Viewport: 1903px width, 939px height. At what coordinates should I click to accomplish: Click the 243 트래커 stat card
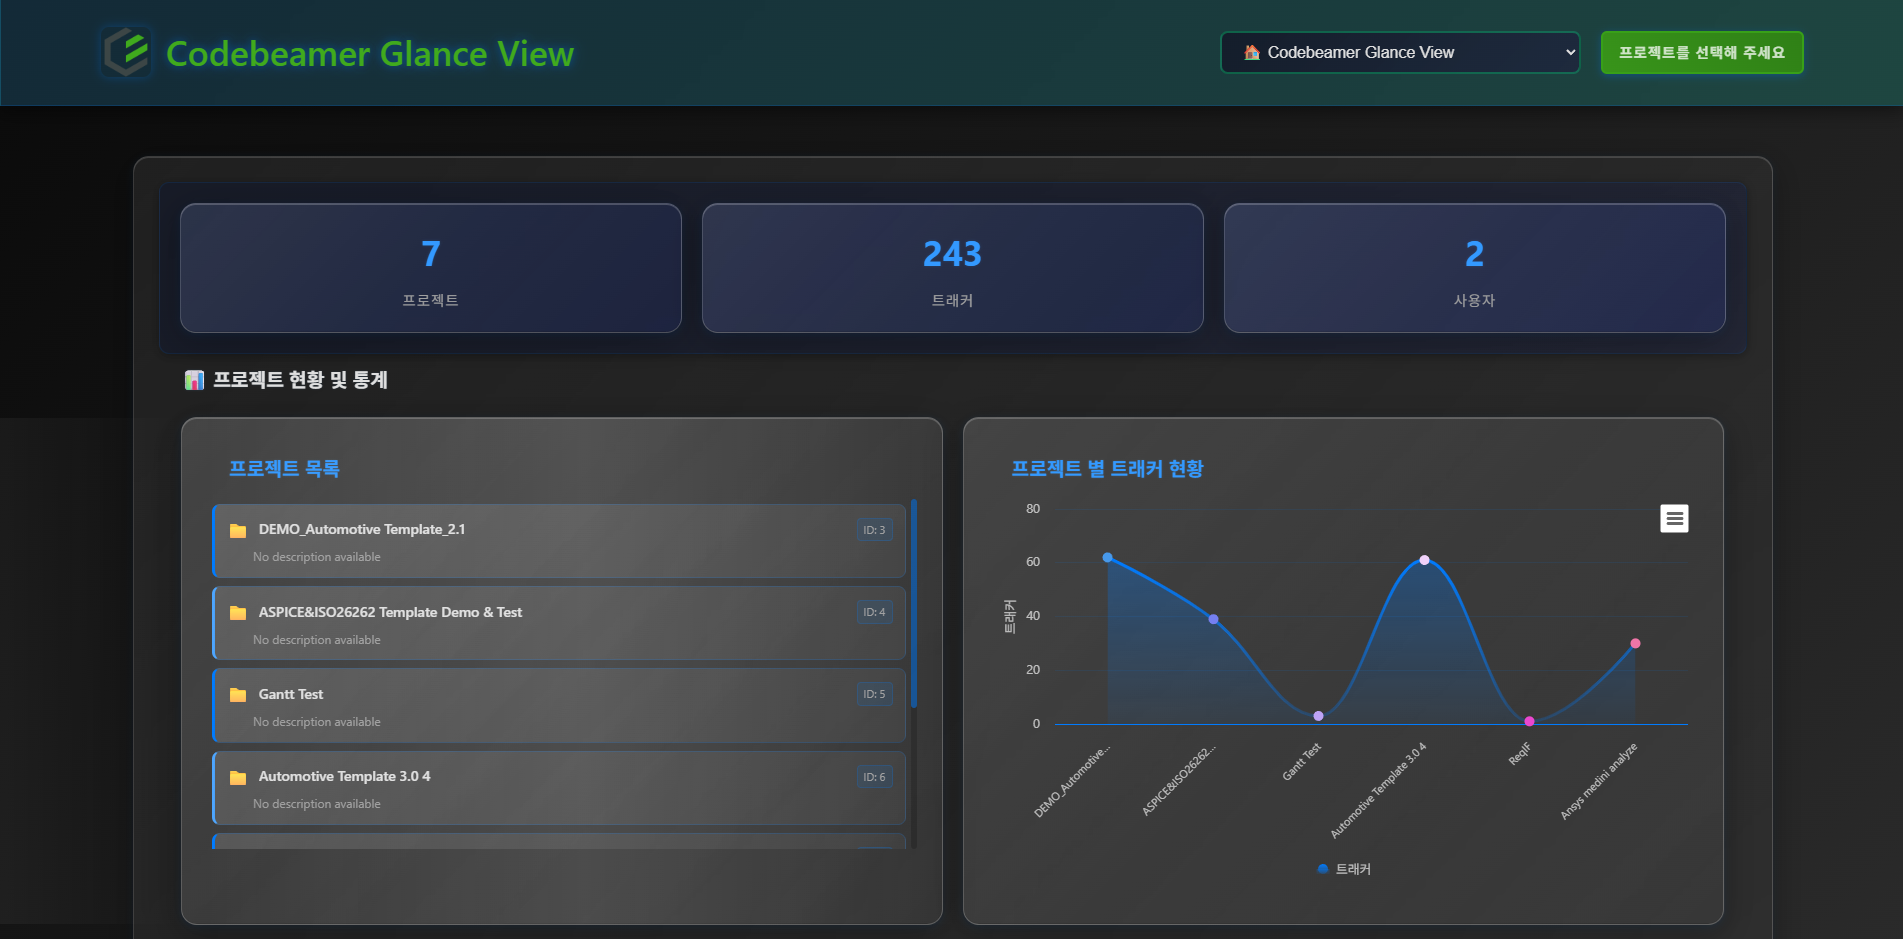(952, 268)
